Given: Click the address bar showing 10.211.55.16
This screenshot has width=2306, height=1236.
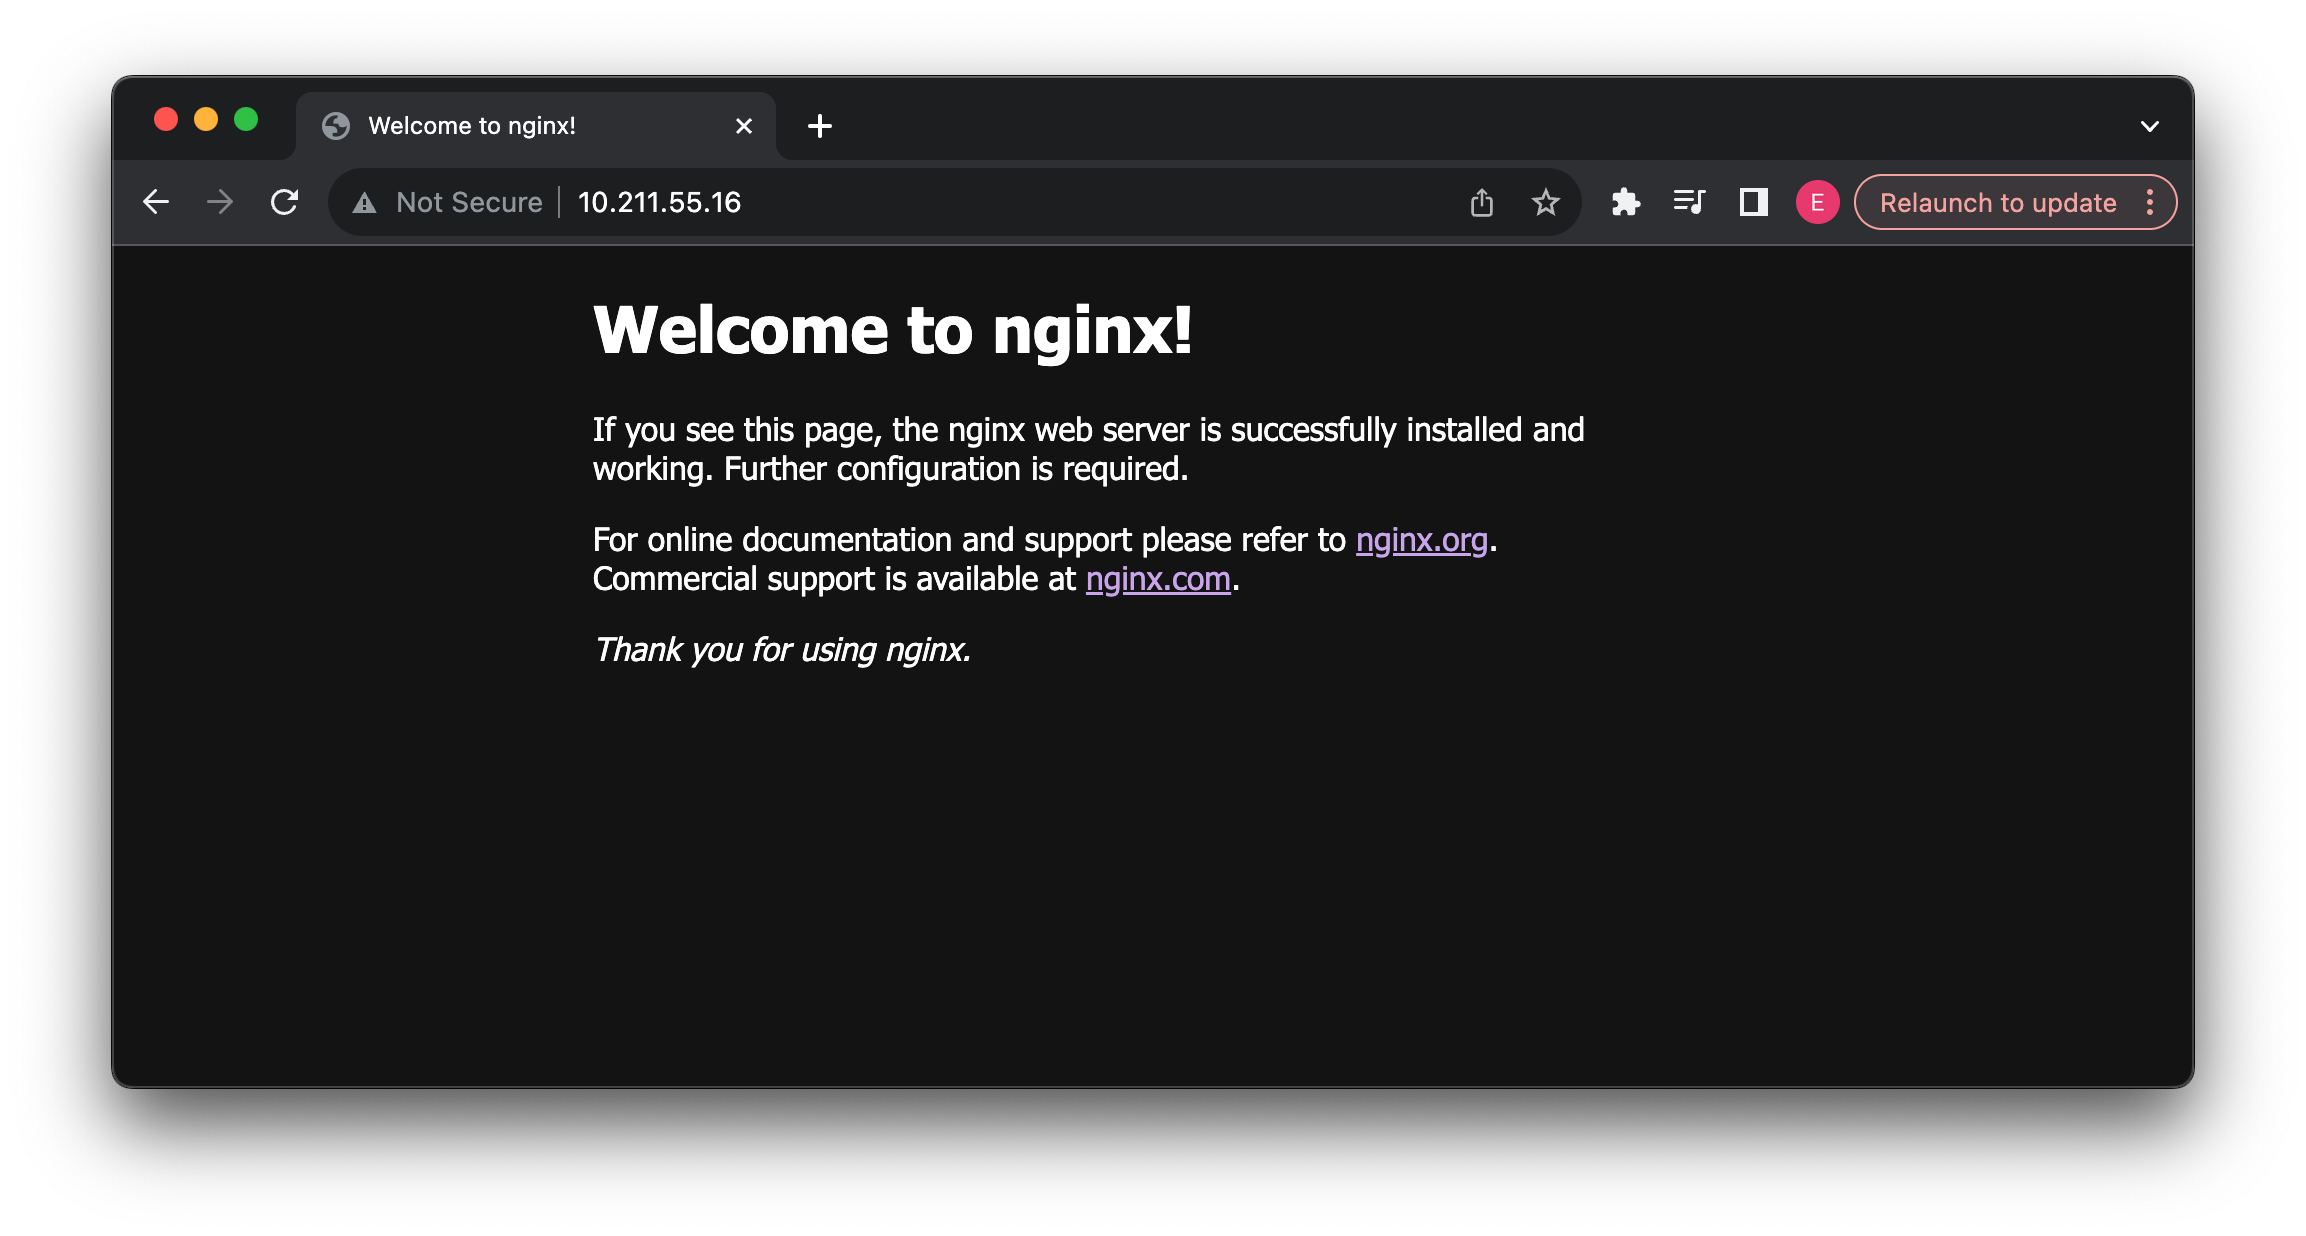Looking at the screenshot, I should tap(954, 203).
